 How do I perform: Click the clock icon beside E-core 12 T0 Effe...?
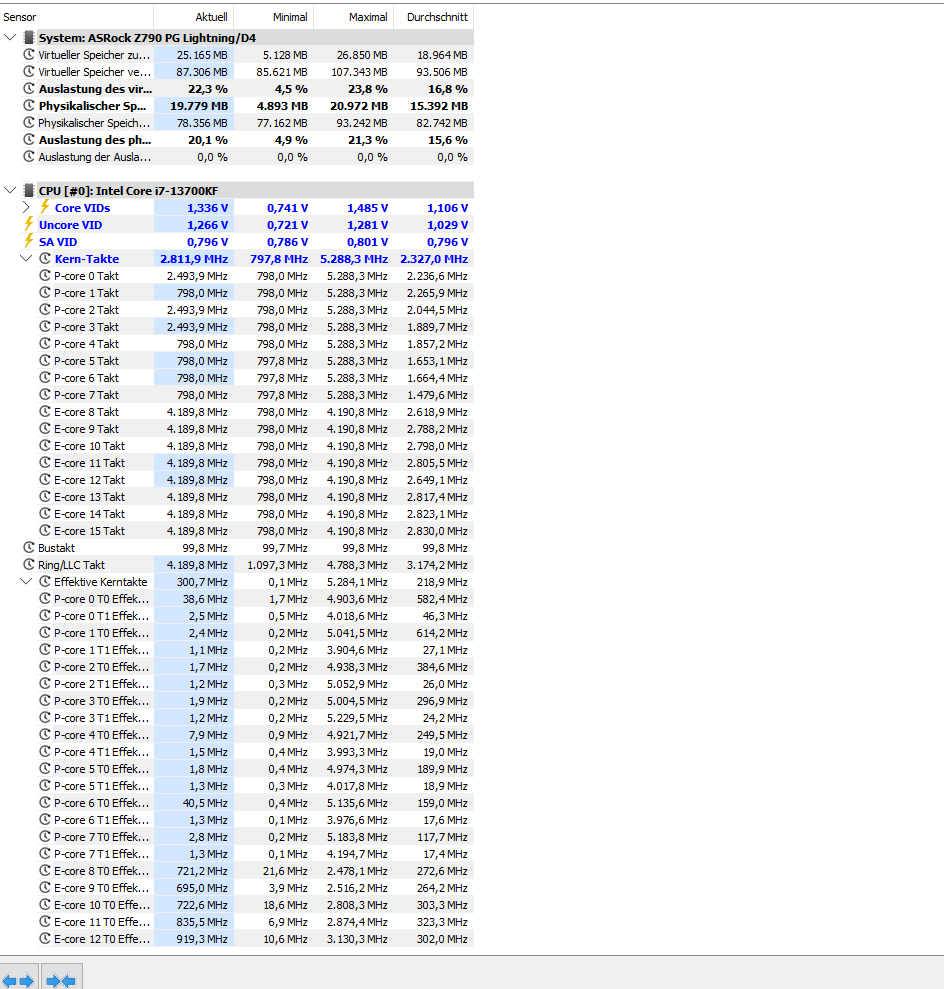45,939
